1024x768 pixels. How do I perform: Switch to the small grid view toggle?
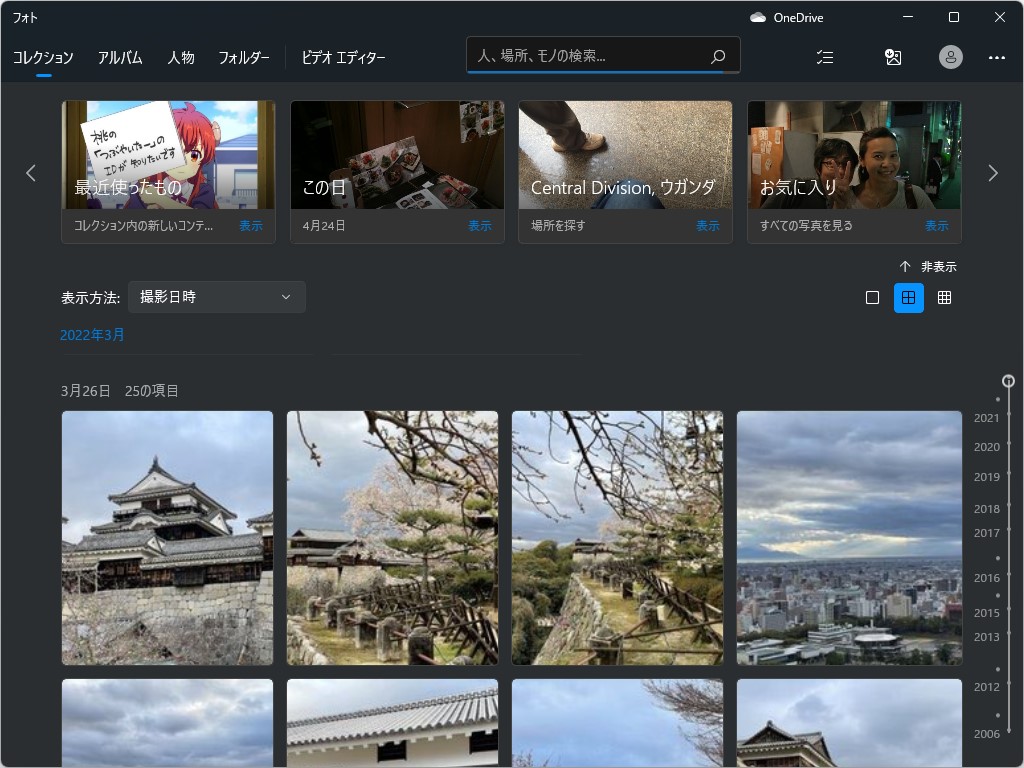point(944,297)
